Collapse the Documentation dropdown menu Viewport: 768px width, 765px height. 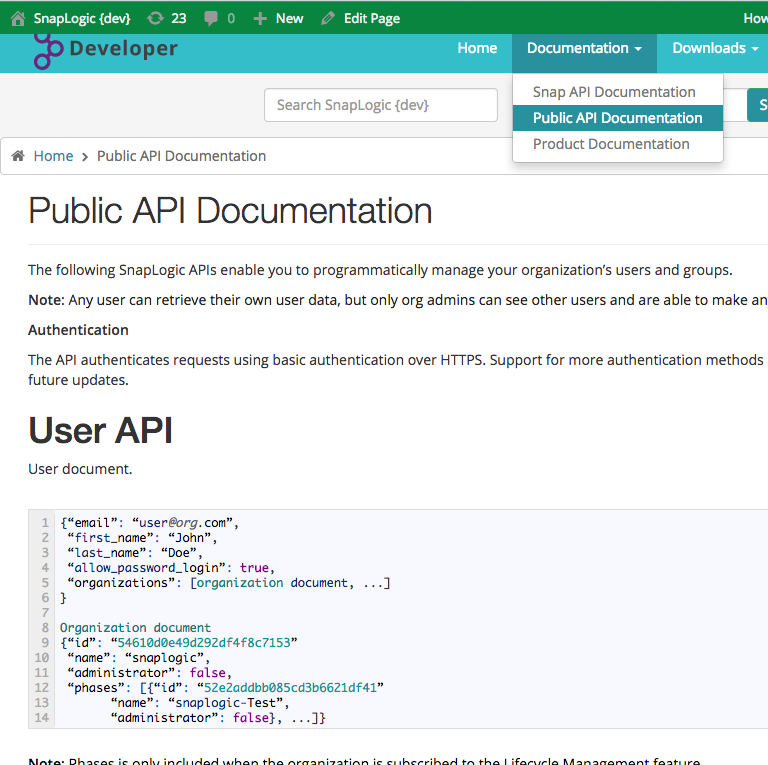point(584,48)
